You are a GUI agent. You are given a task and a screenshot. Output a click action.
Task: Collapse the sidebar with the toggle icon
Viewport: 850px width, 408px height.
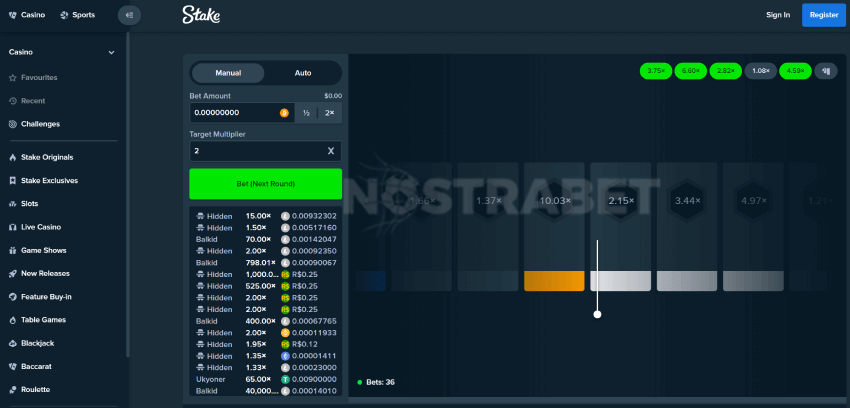(x=129, y=15)
